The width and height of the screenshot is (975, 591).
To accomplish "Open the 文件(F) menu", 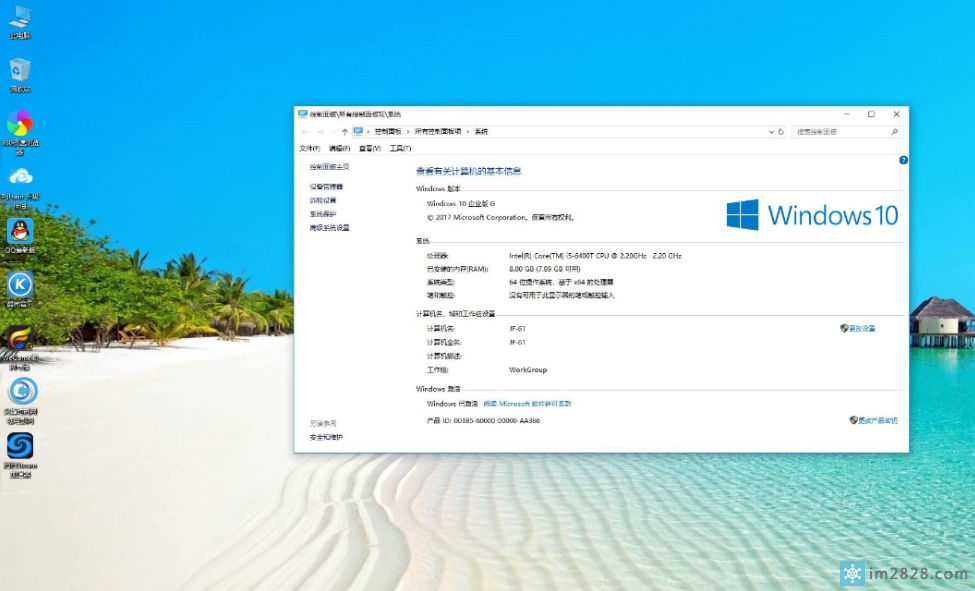I will click(310, 148).
